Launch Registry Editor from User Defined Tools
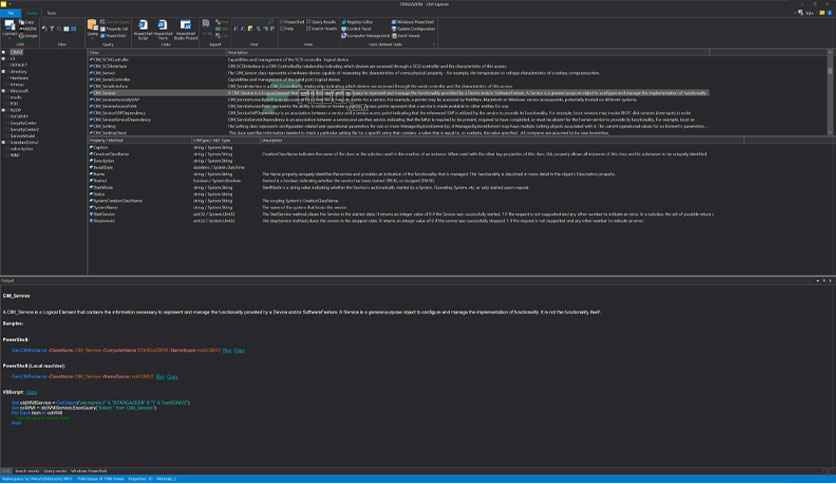This screenshot has width=836, height=484. [357, 22]
